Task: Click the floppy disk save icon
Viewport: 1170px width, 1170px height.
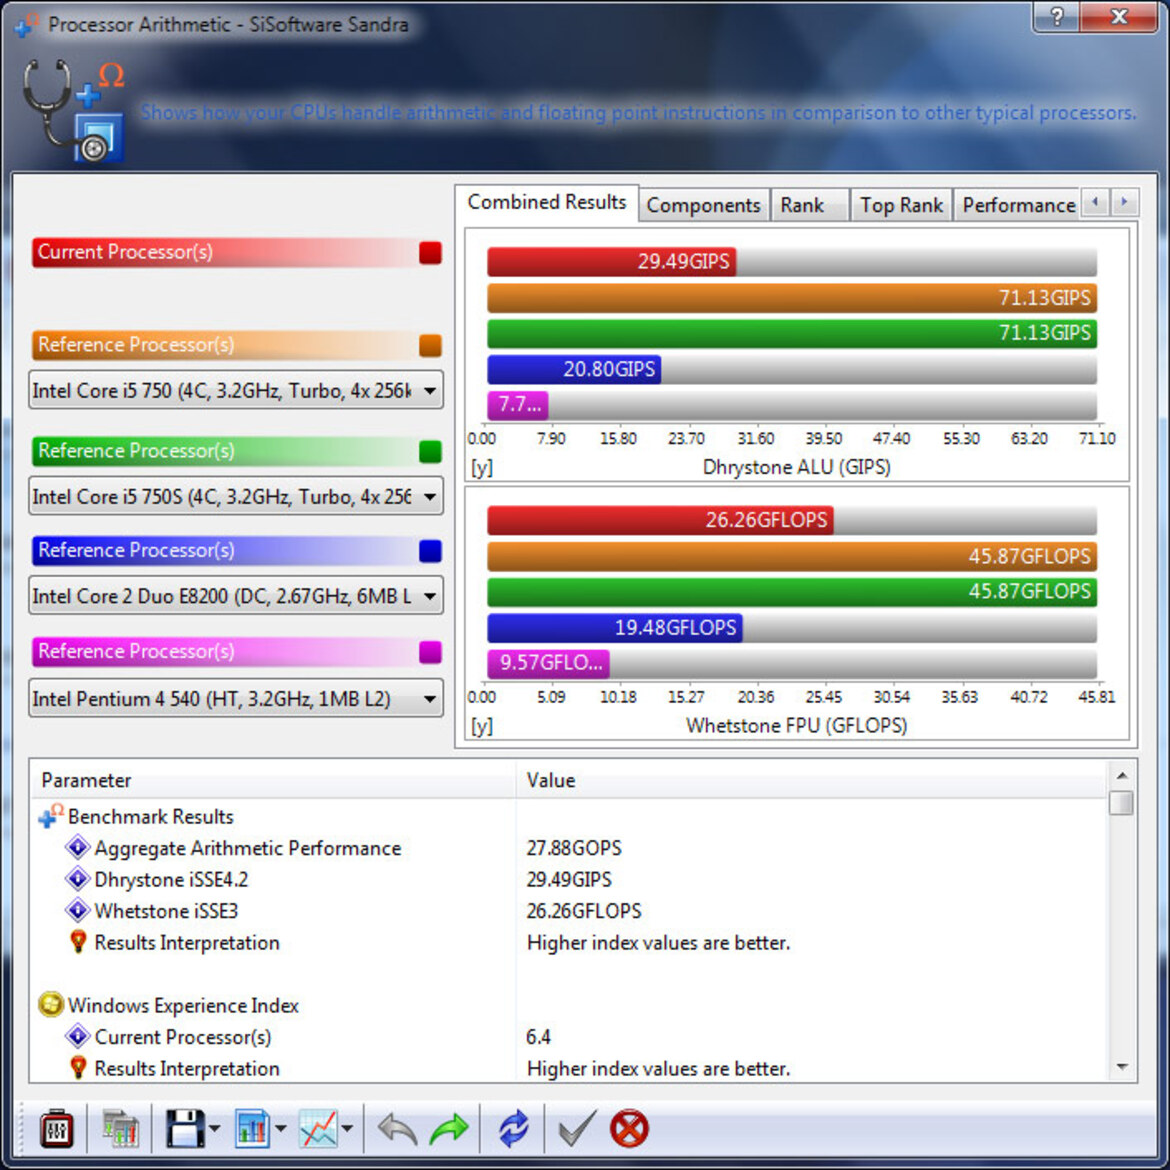Action: (x=184, y=1128)
